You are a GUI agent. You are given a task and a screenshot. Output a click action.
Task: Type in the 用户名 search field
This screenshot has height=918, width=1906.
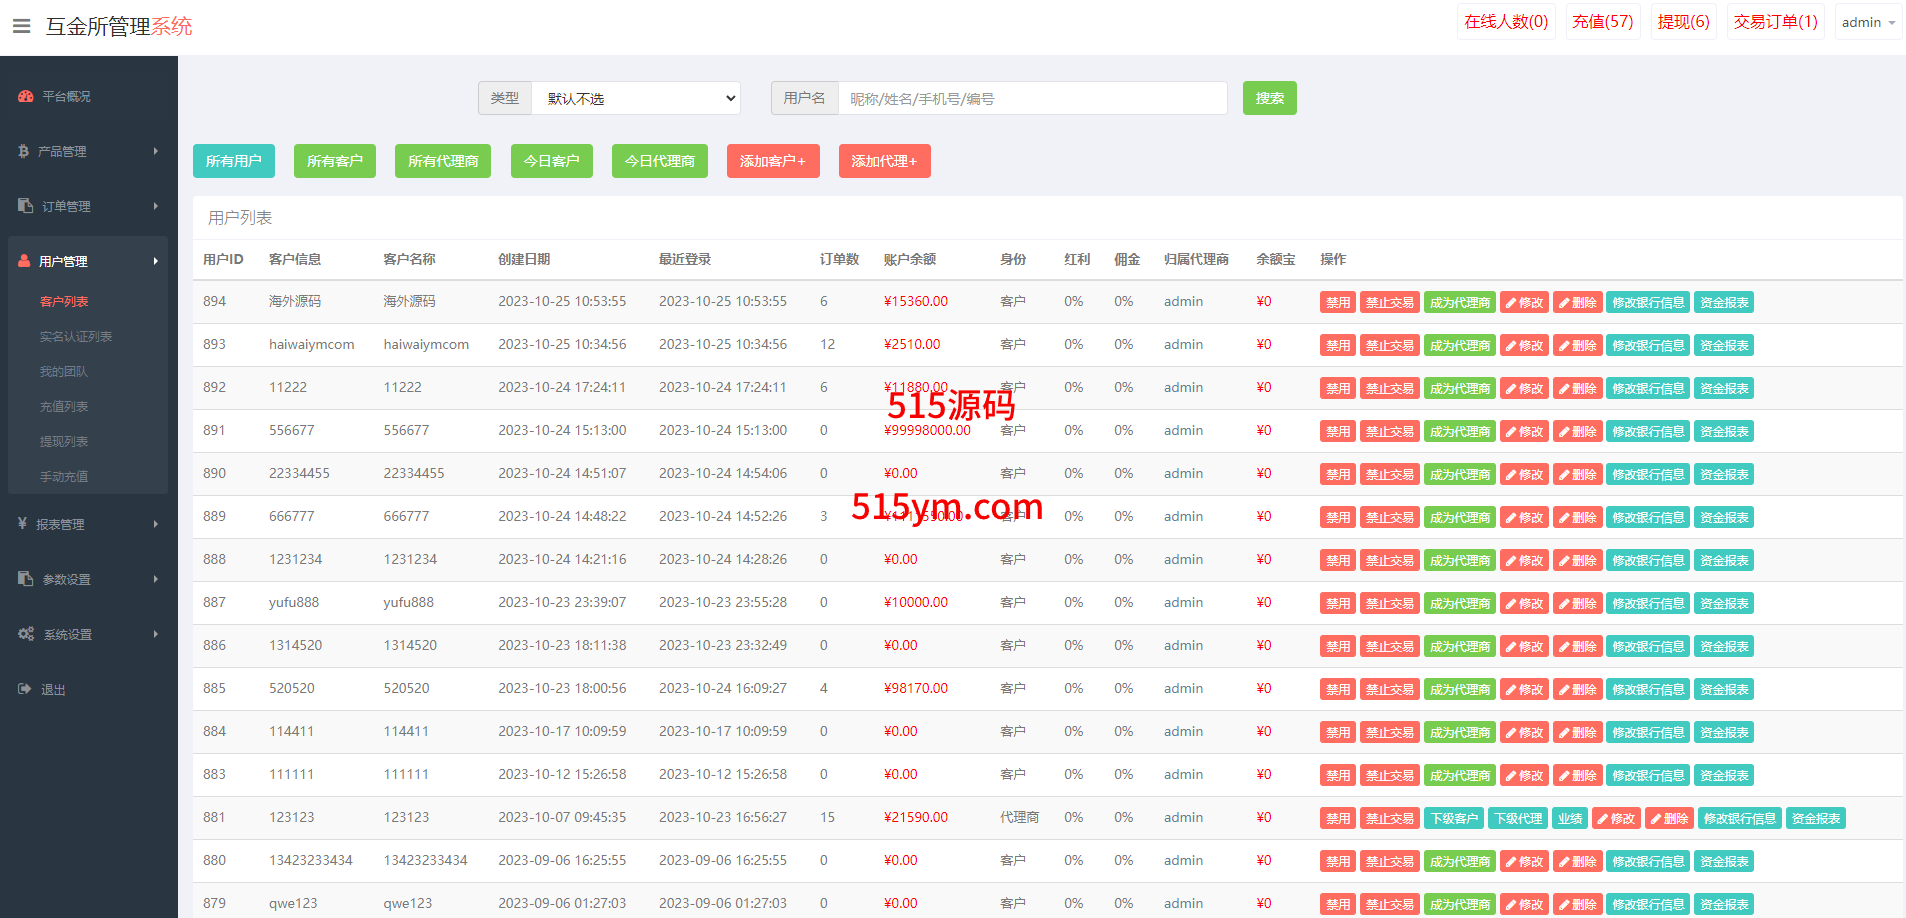pos(1031,98)
